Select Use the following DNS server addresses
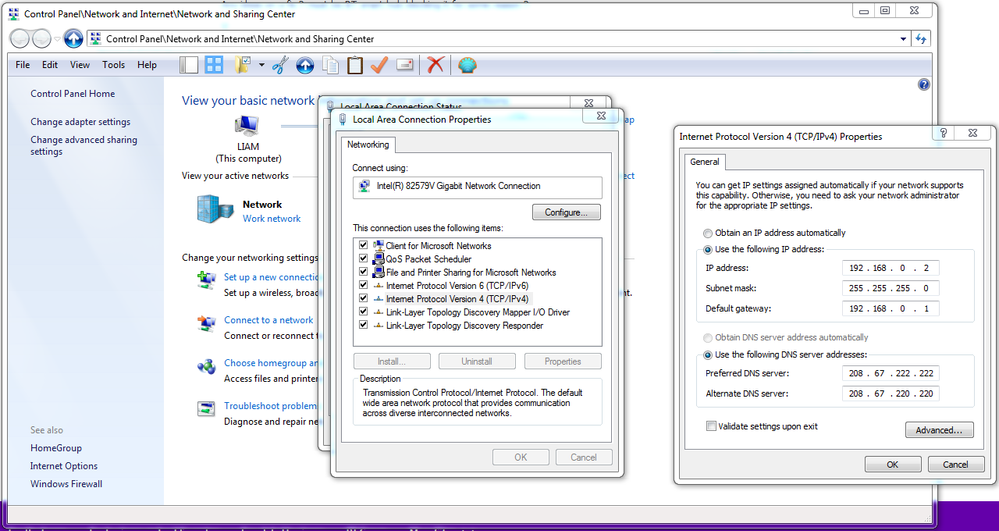The height and width of the screenshot is (531, 999). [707, 355]
